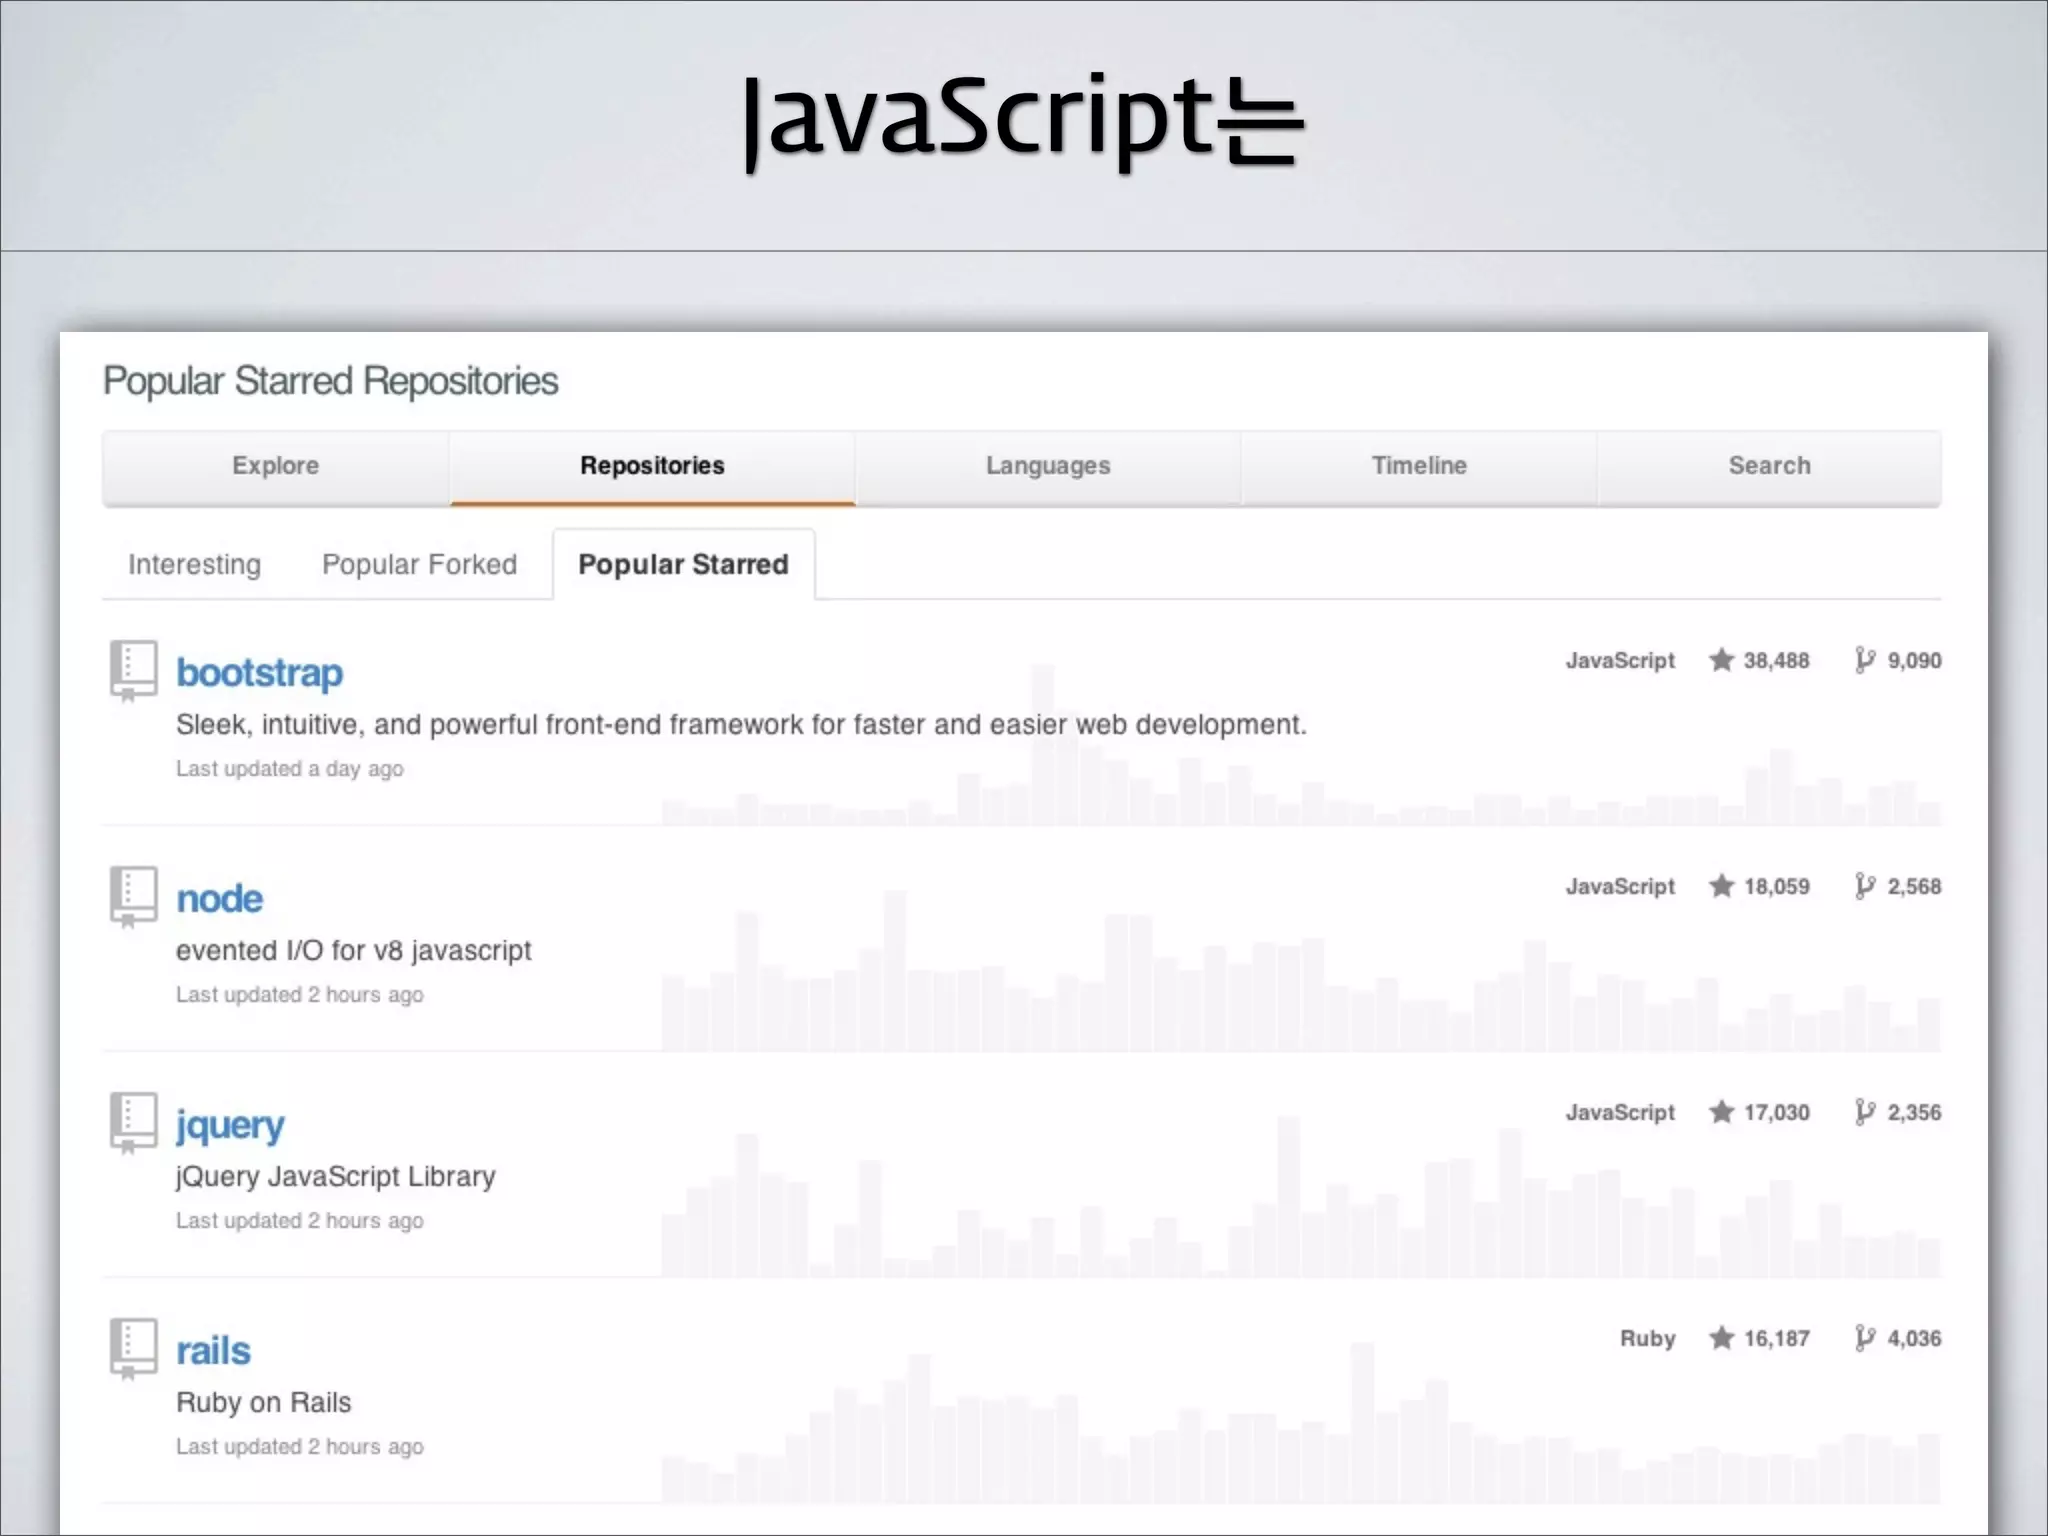Click the 'Ruby on Rails' description
Viewport: 2048px width, 1536px height.
[x=263, y=1403]
